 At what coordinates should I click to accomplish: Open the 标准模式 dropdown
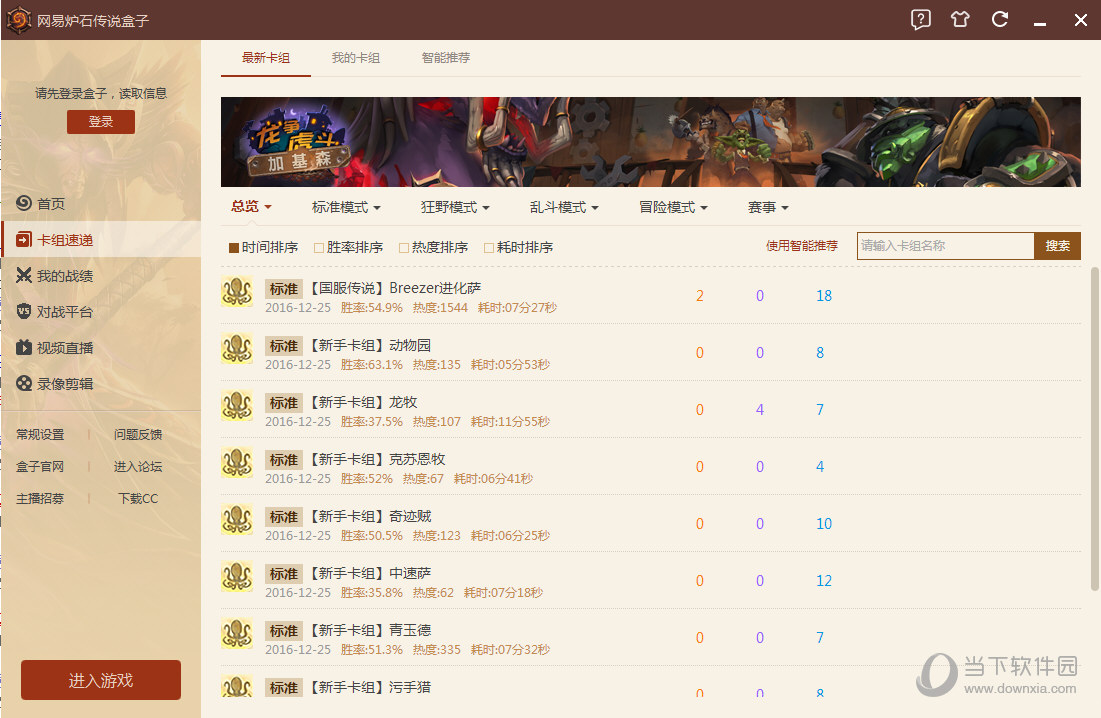click(345, 207)
